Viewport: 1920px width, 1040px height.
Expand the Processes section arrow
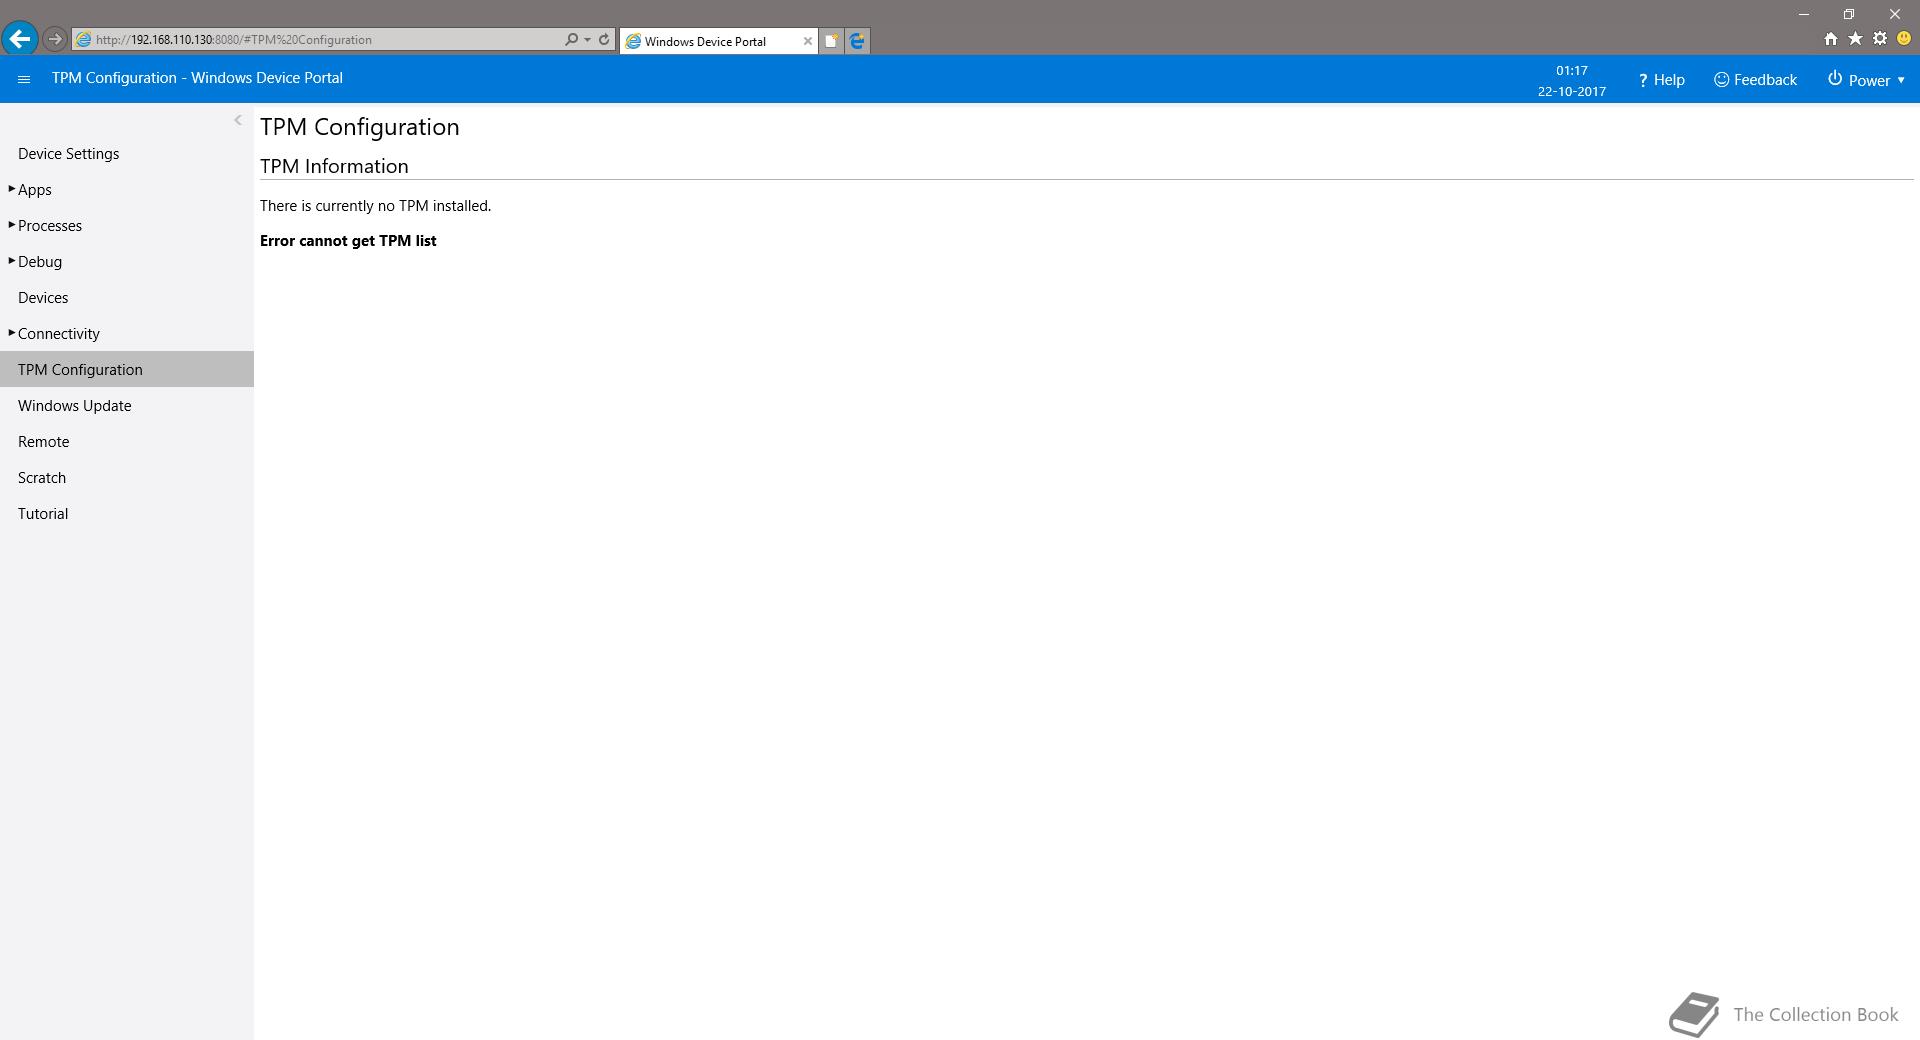coord(11,224)
